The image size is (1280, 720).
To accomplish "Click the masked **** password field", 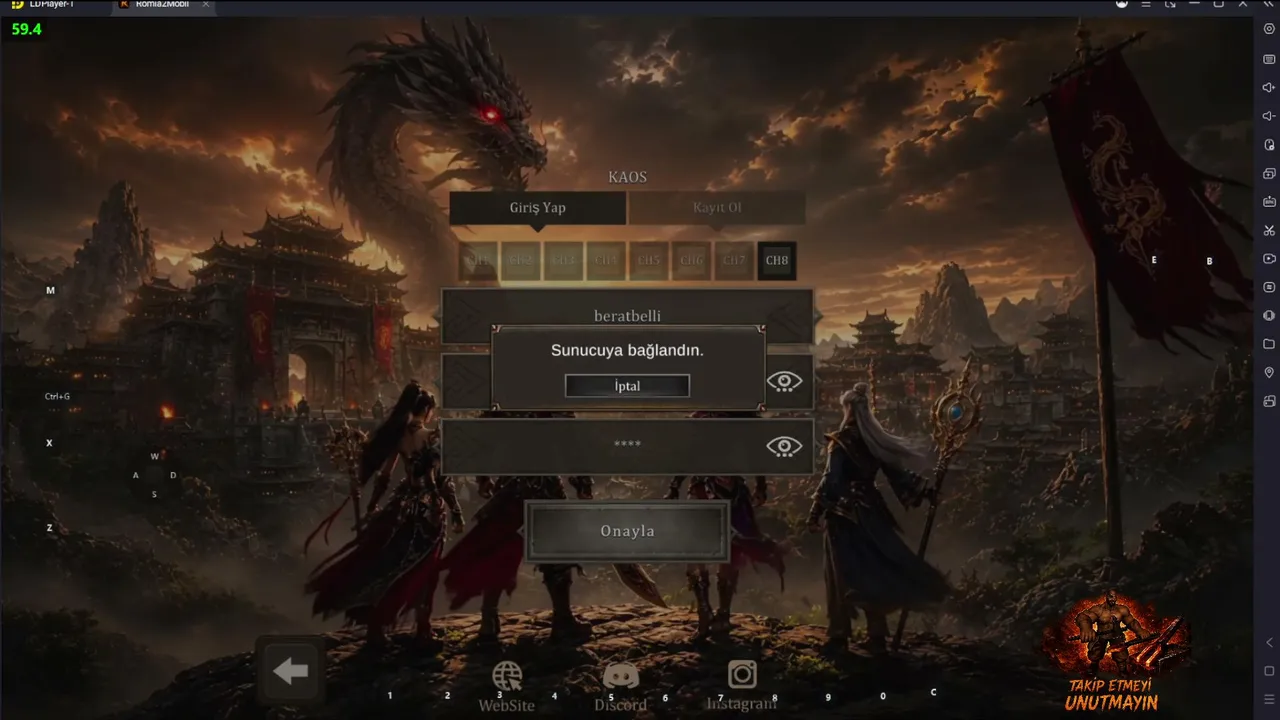I will pos(627,446).
